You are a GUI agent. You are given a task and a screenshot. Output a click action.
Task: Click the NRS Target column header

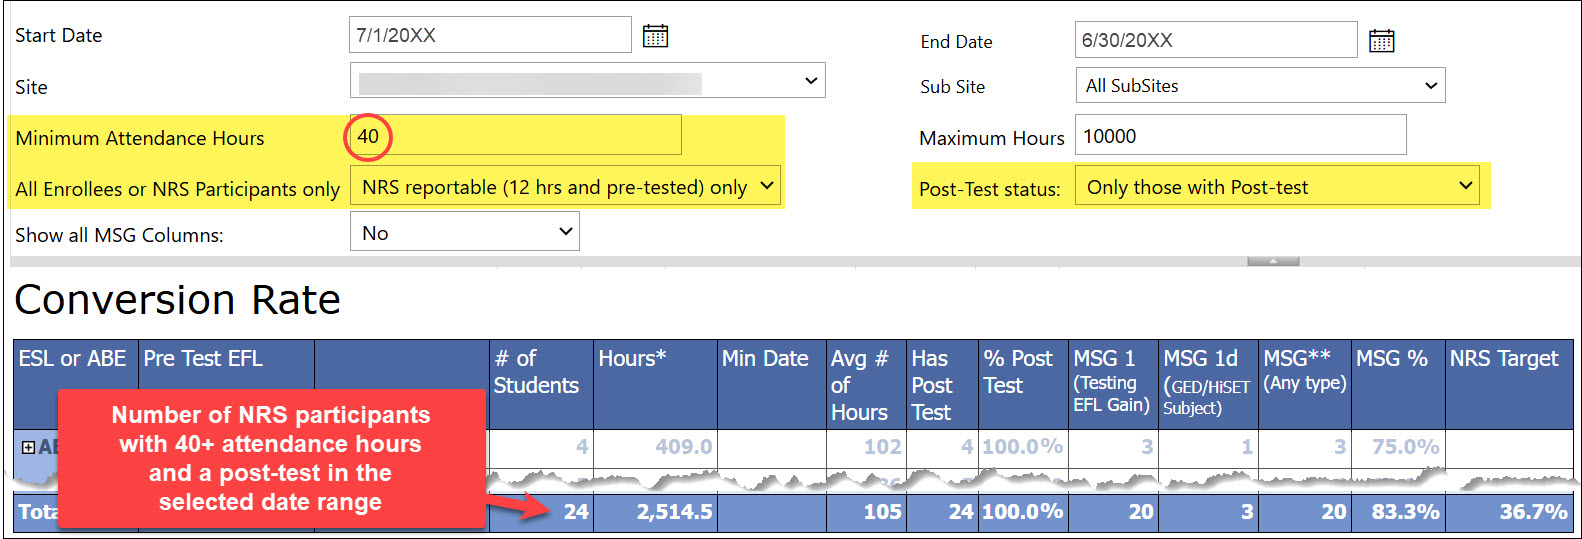point(1504,359)
